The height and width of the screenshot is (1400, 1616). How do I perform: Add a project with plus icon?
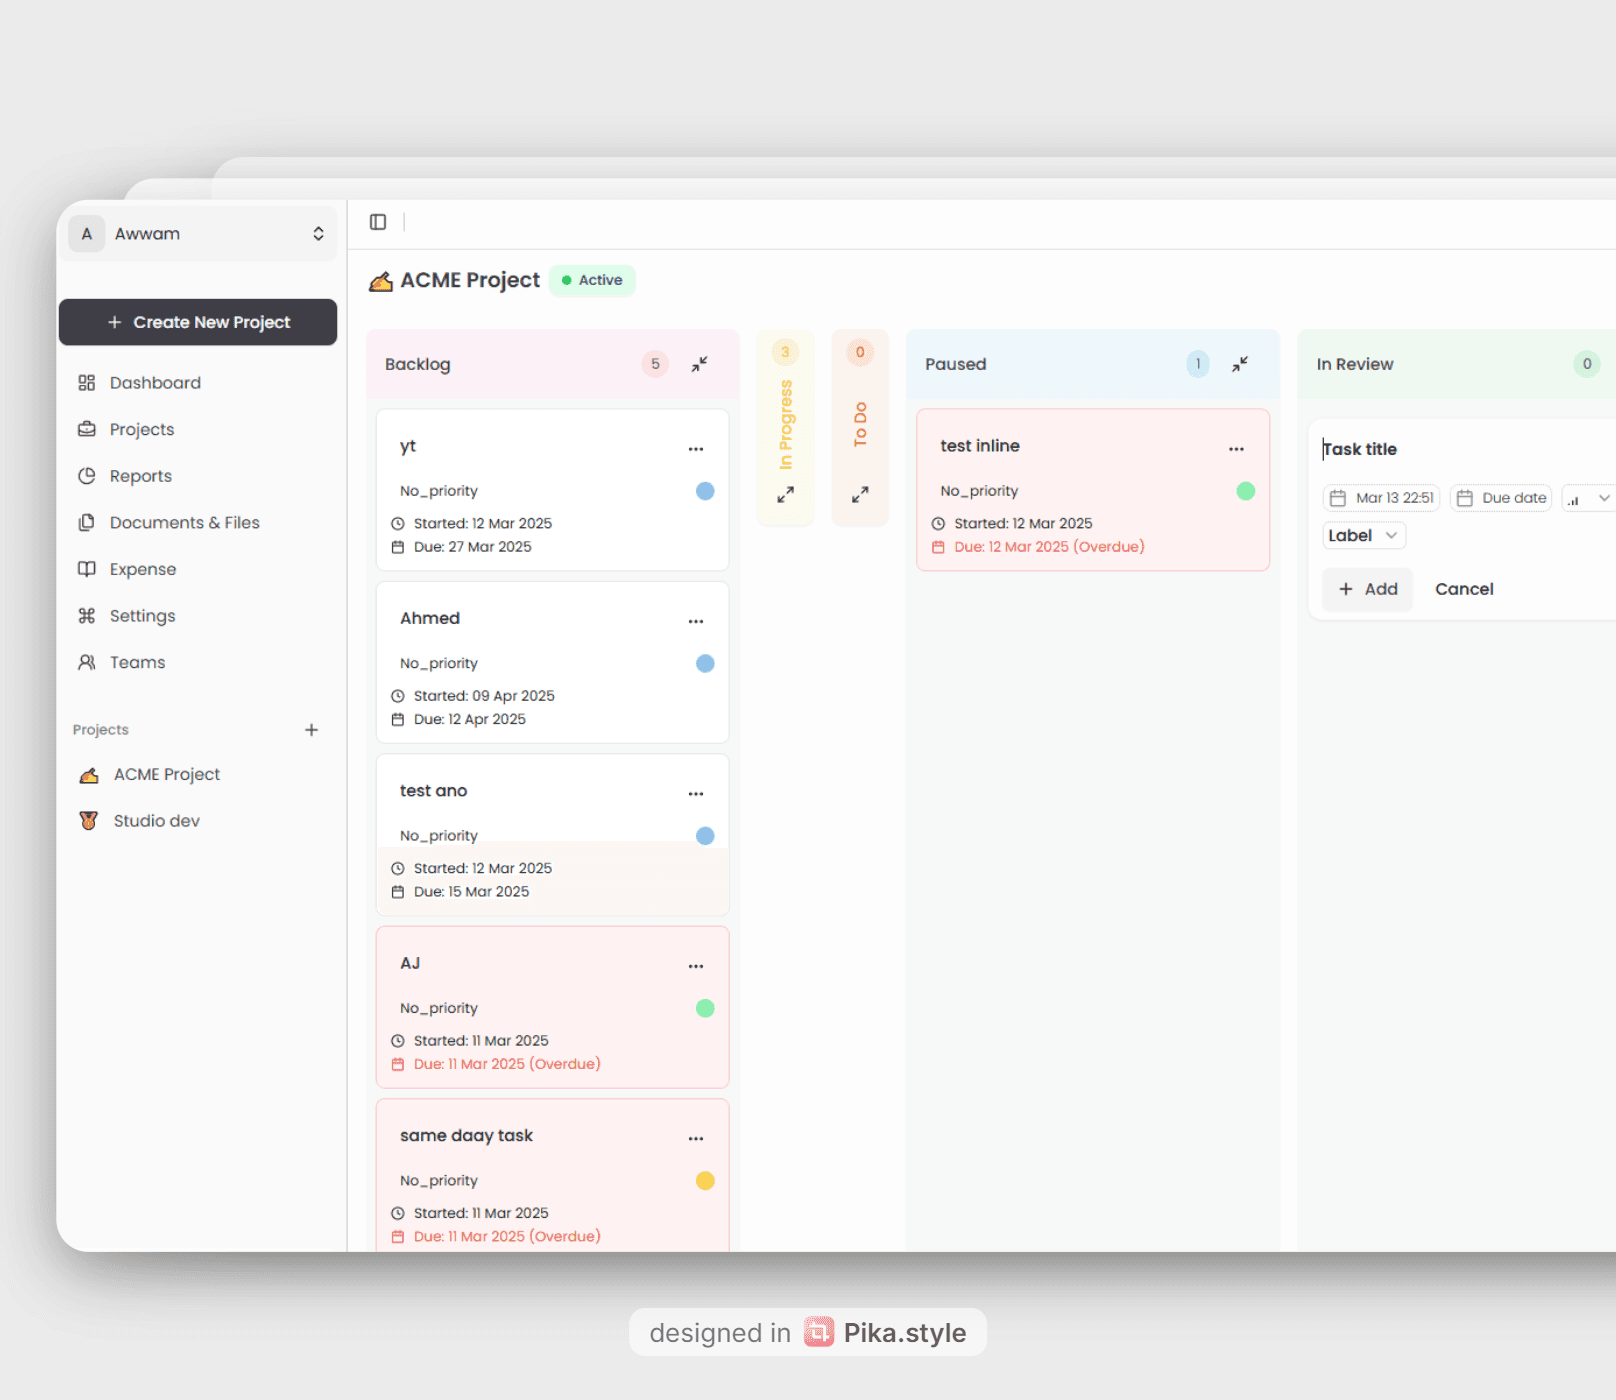tap(311, 730)
